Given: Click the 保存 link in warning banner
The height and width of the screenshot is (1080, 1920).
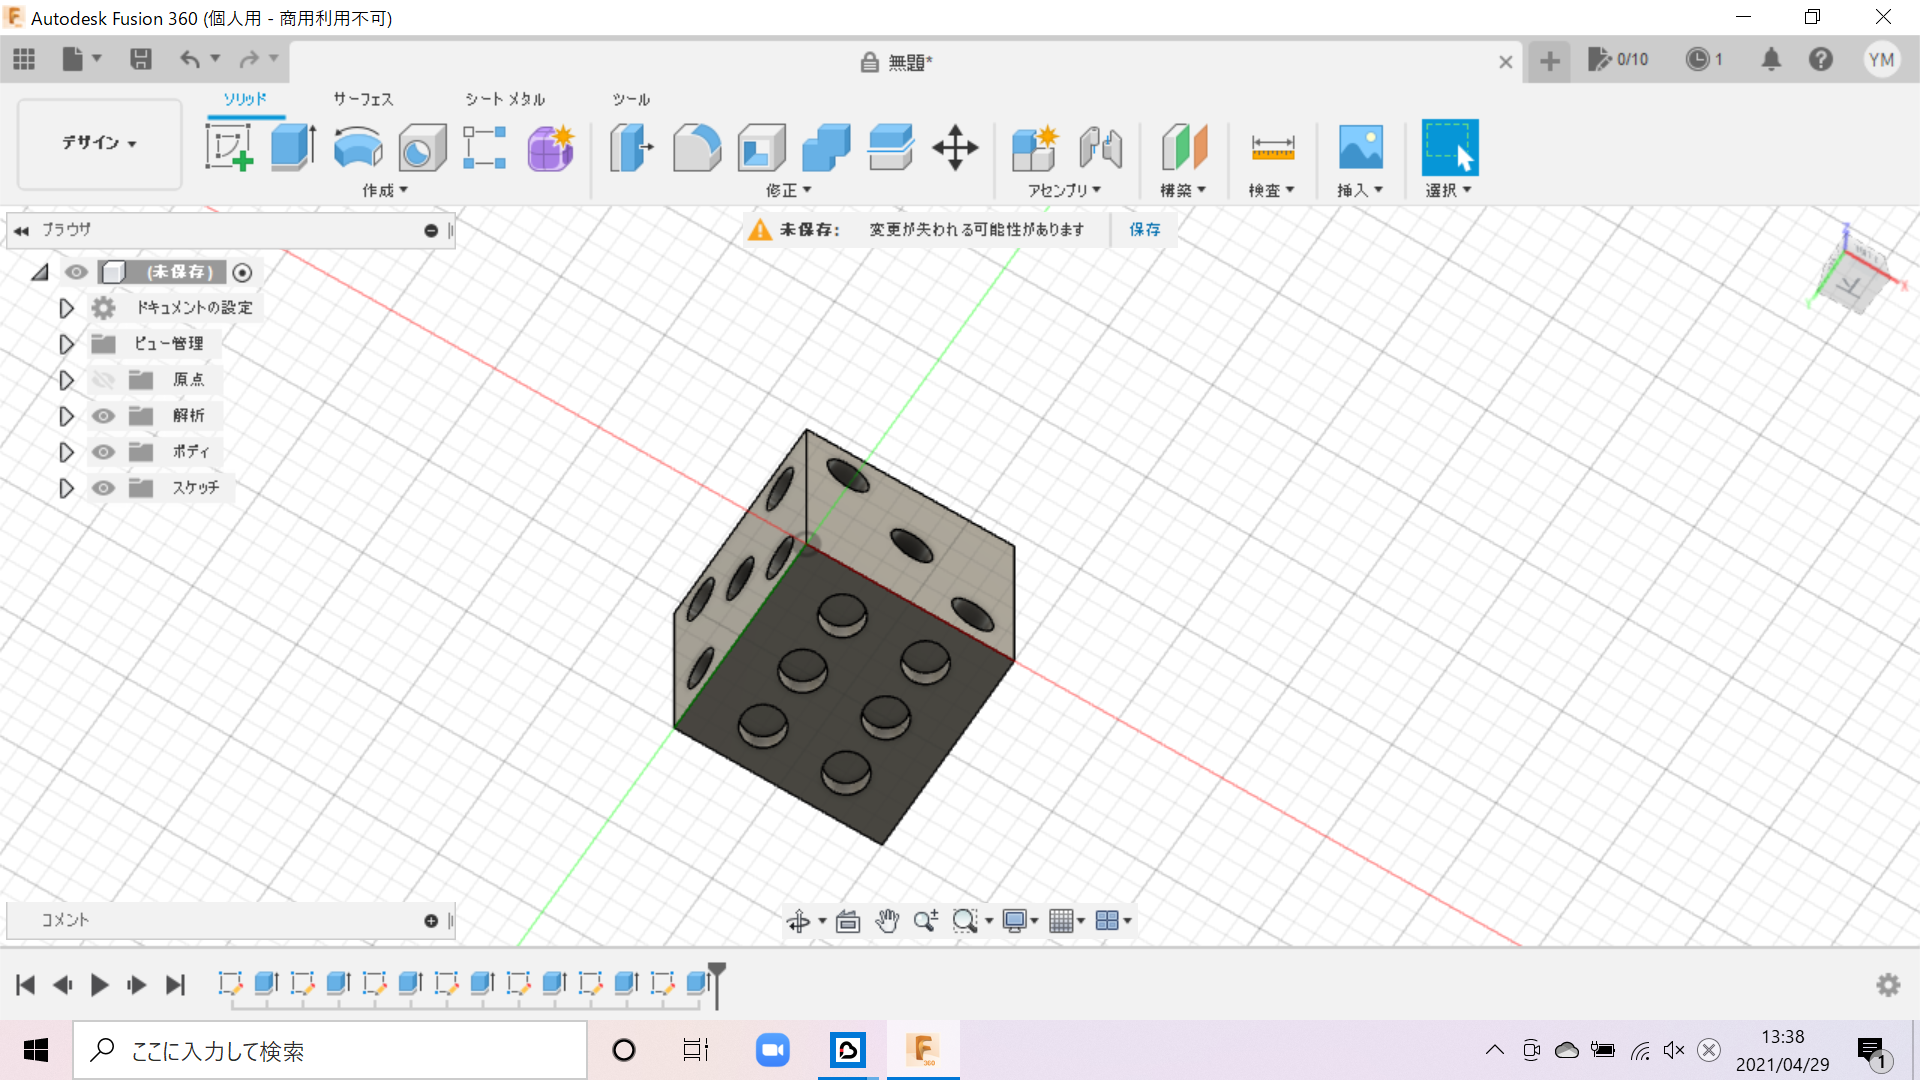Looking at the screenshot, I should (1145, 229).
